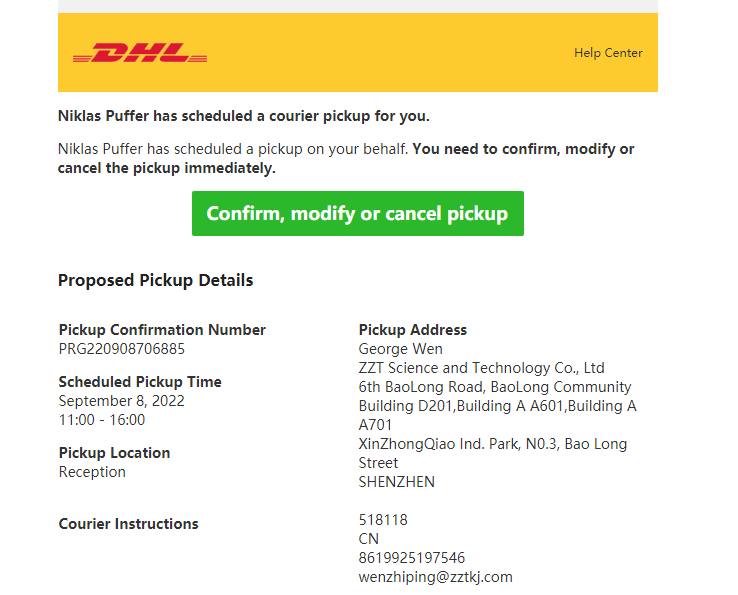
Task: Select the confirmation number PRG220908706885
Action: (x=121, y=349)
